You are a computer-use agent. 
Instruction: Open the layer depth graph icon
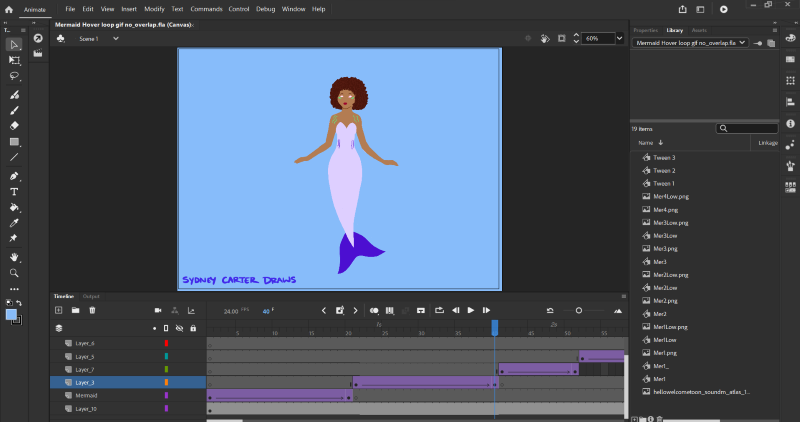(191, 310)
